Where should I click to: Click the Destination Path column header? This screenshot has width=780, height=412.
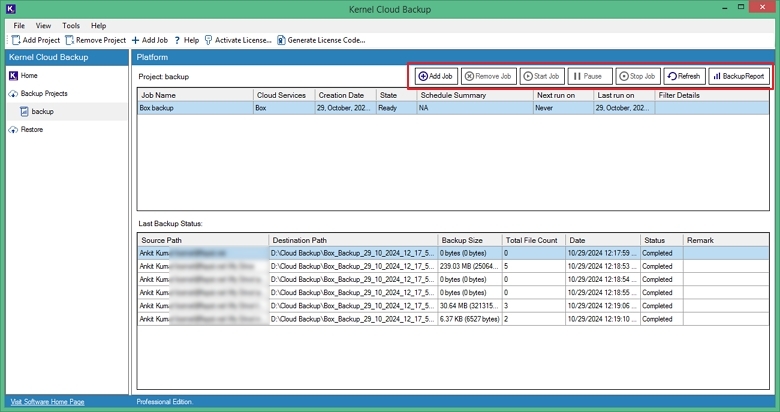point(353,240)
